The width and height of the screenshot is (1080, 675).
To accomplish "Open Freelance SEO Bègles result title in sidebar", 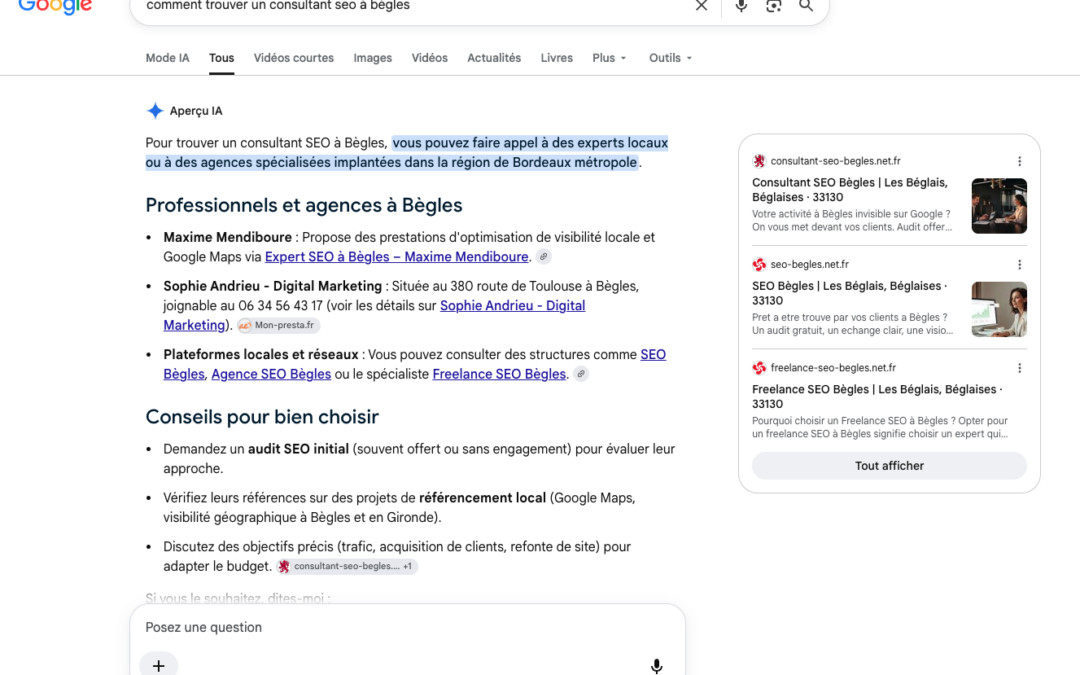I will pyautogui.click(x=878, y=396).
